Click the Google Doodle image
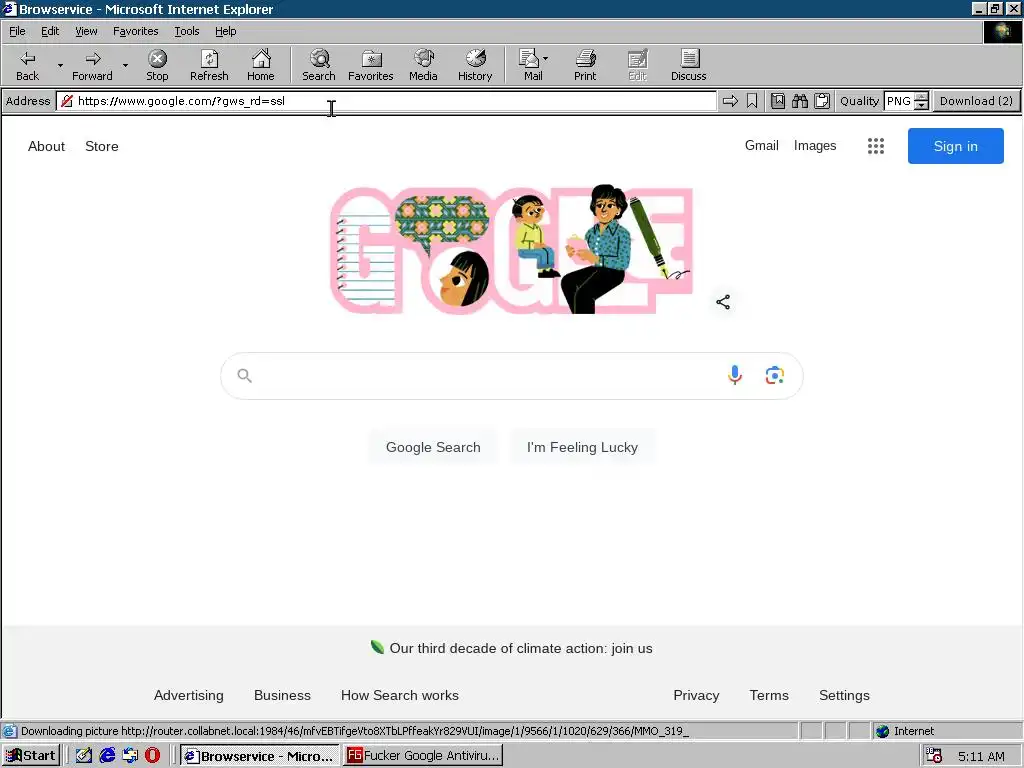The width and height of the screenshot is (1024, 768). pos(511,249)
